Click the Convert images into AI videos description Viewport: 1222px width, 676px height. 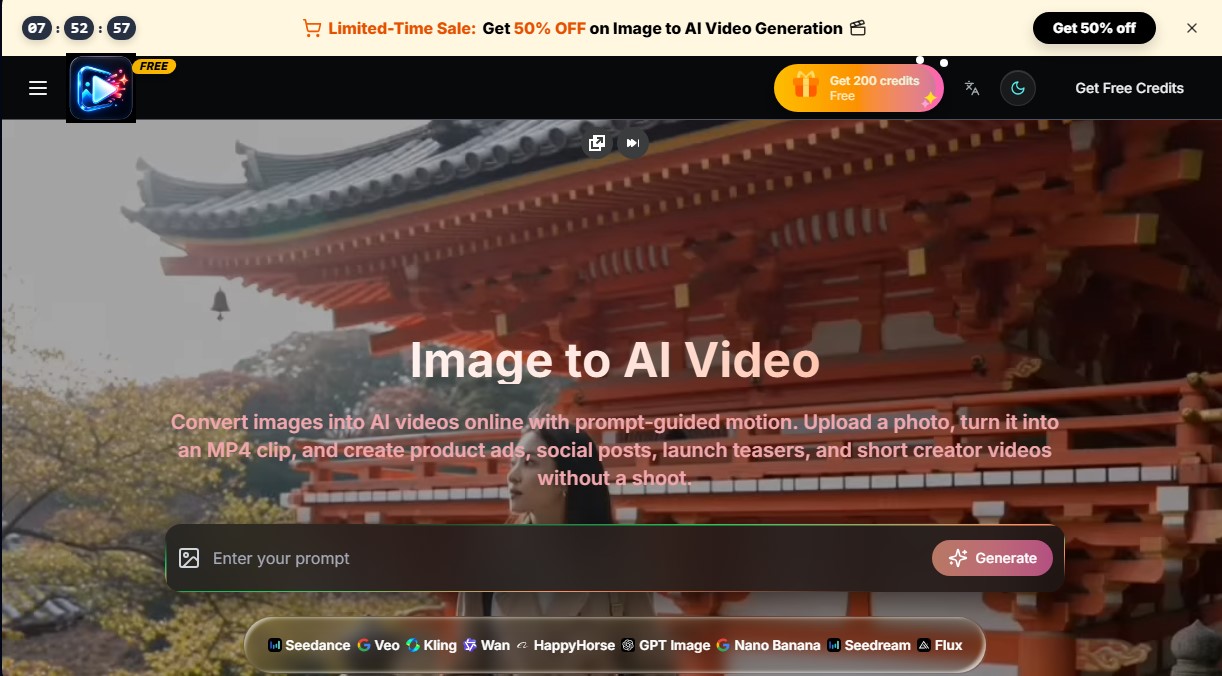[x=614, y=450]
